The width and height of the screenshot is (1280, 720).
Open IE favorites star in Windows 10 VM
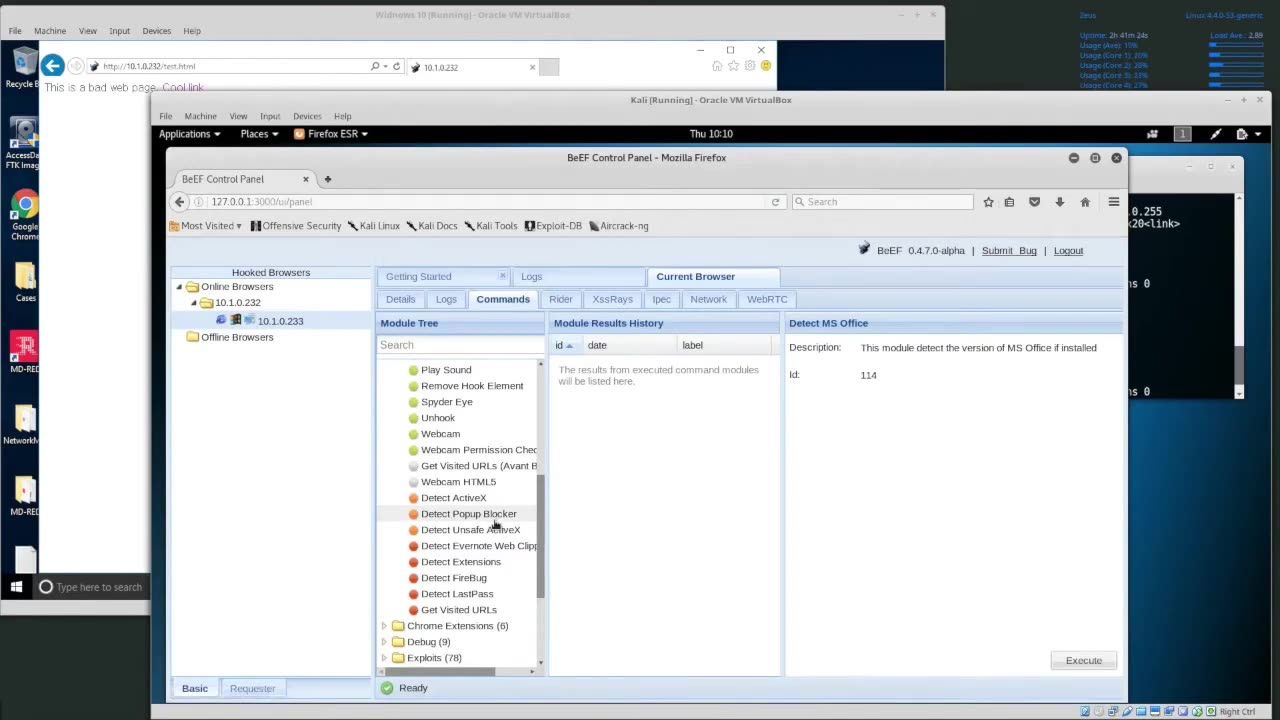(733, 66)
